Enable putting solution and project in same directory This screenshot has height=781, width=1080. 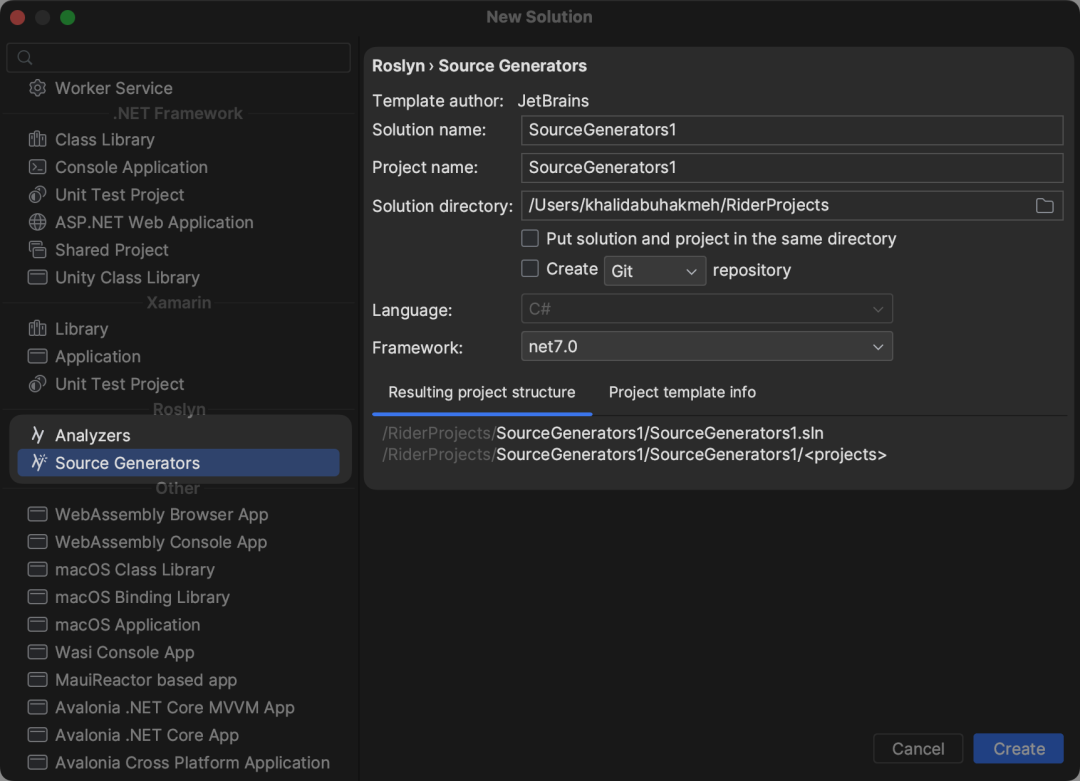pos(530,238)
